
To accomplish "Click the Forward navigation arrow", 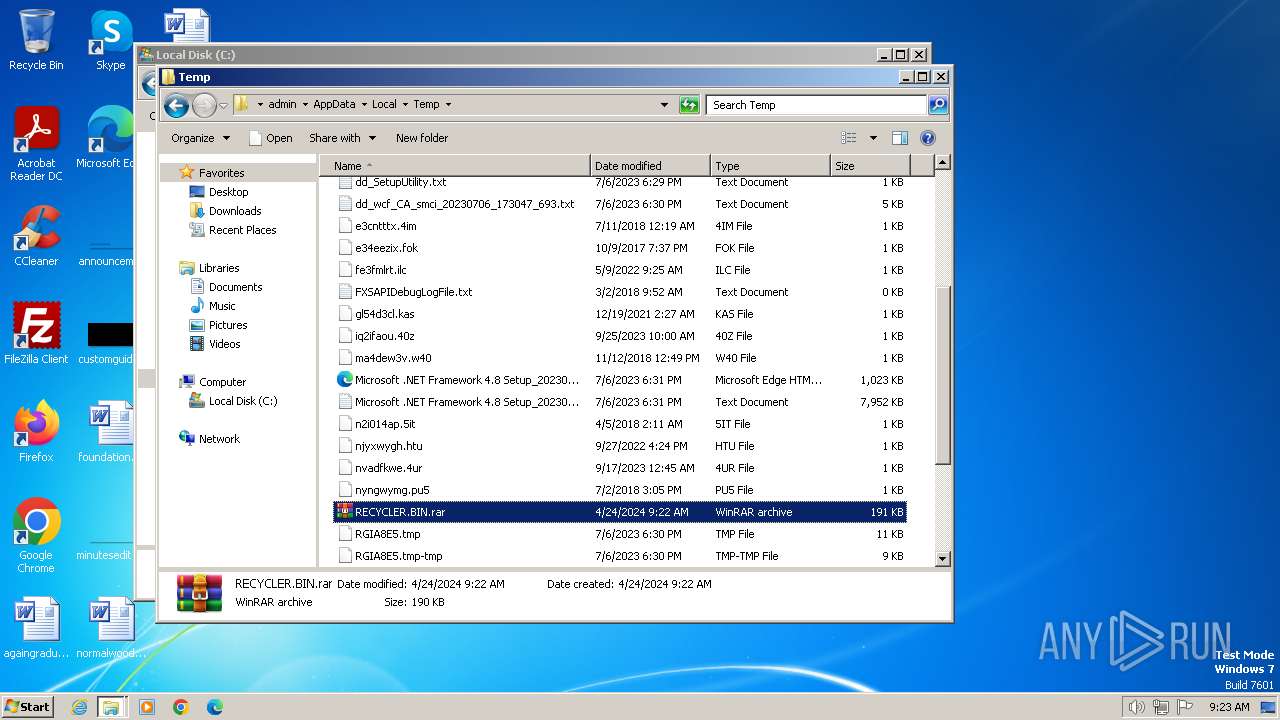I will (204, 105).
